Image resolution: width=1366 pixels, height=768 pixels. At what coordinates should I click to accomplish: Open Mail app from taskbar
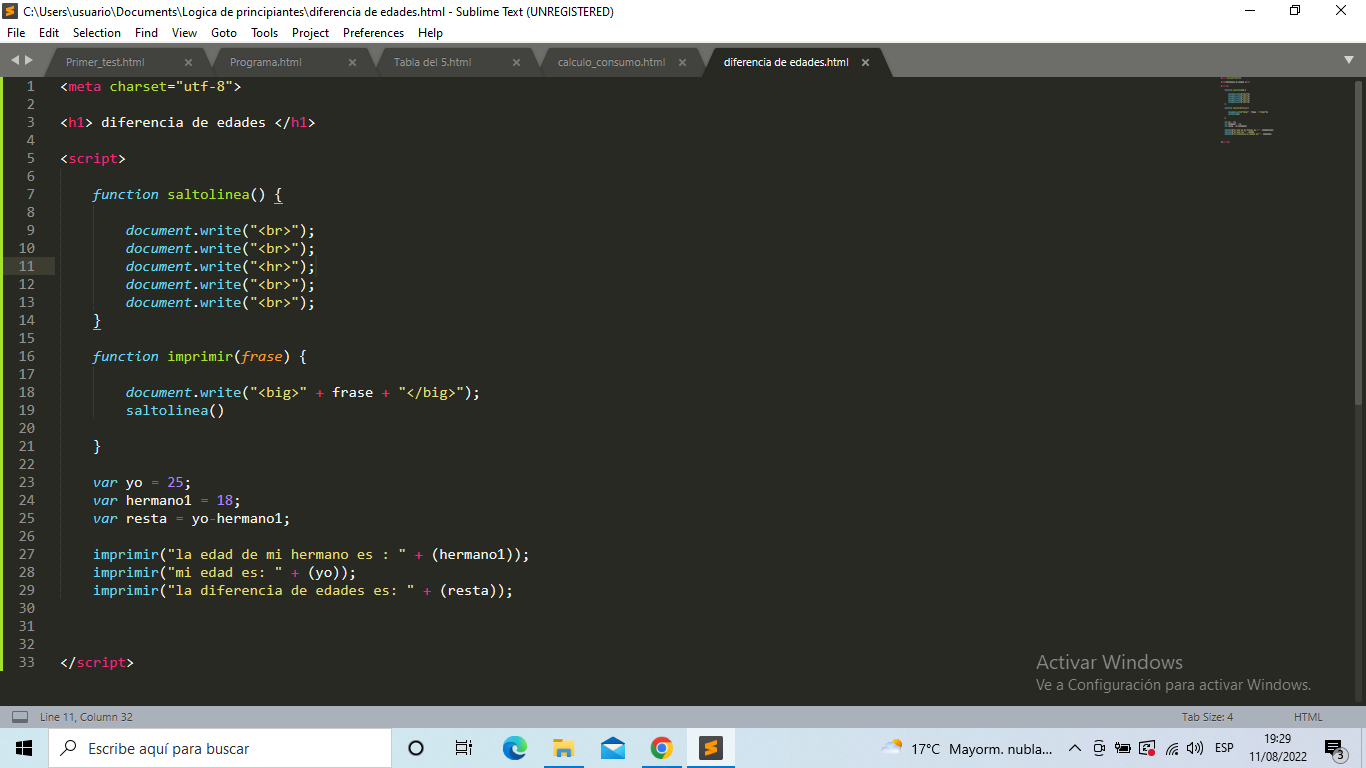pyautogui.click(x=612, y=748)
